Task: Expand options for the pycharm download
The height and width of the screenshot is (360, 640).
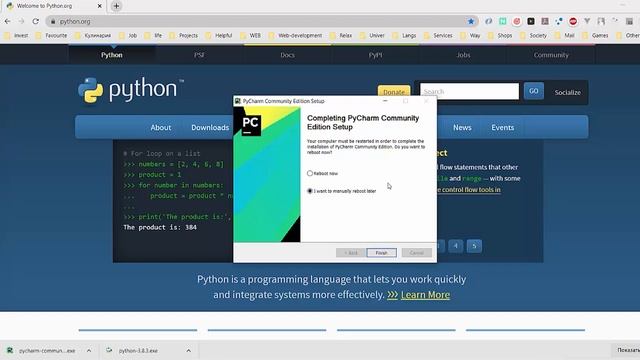Action: coord(89,351)
